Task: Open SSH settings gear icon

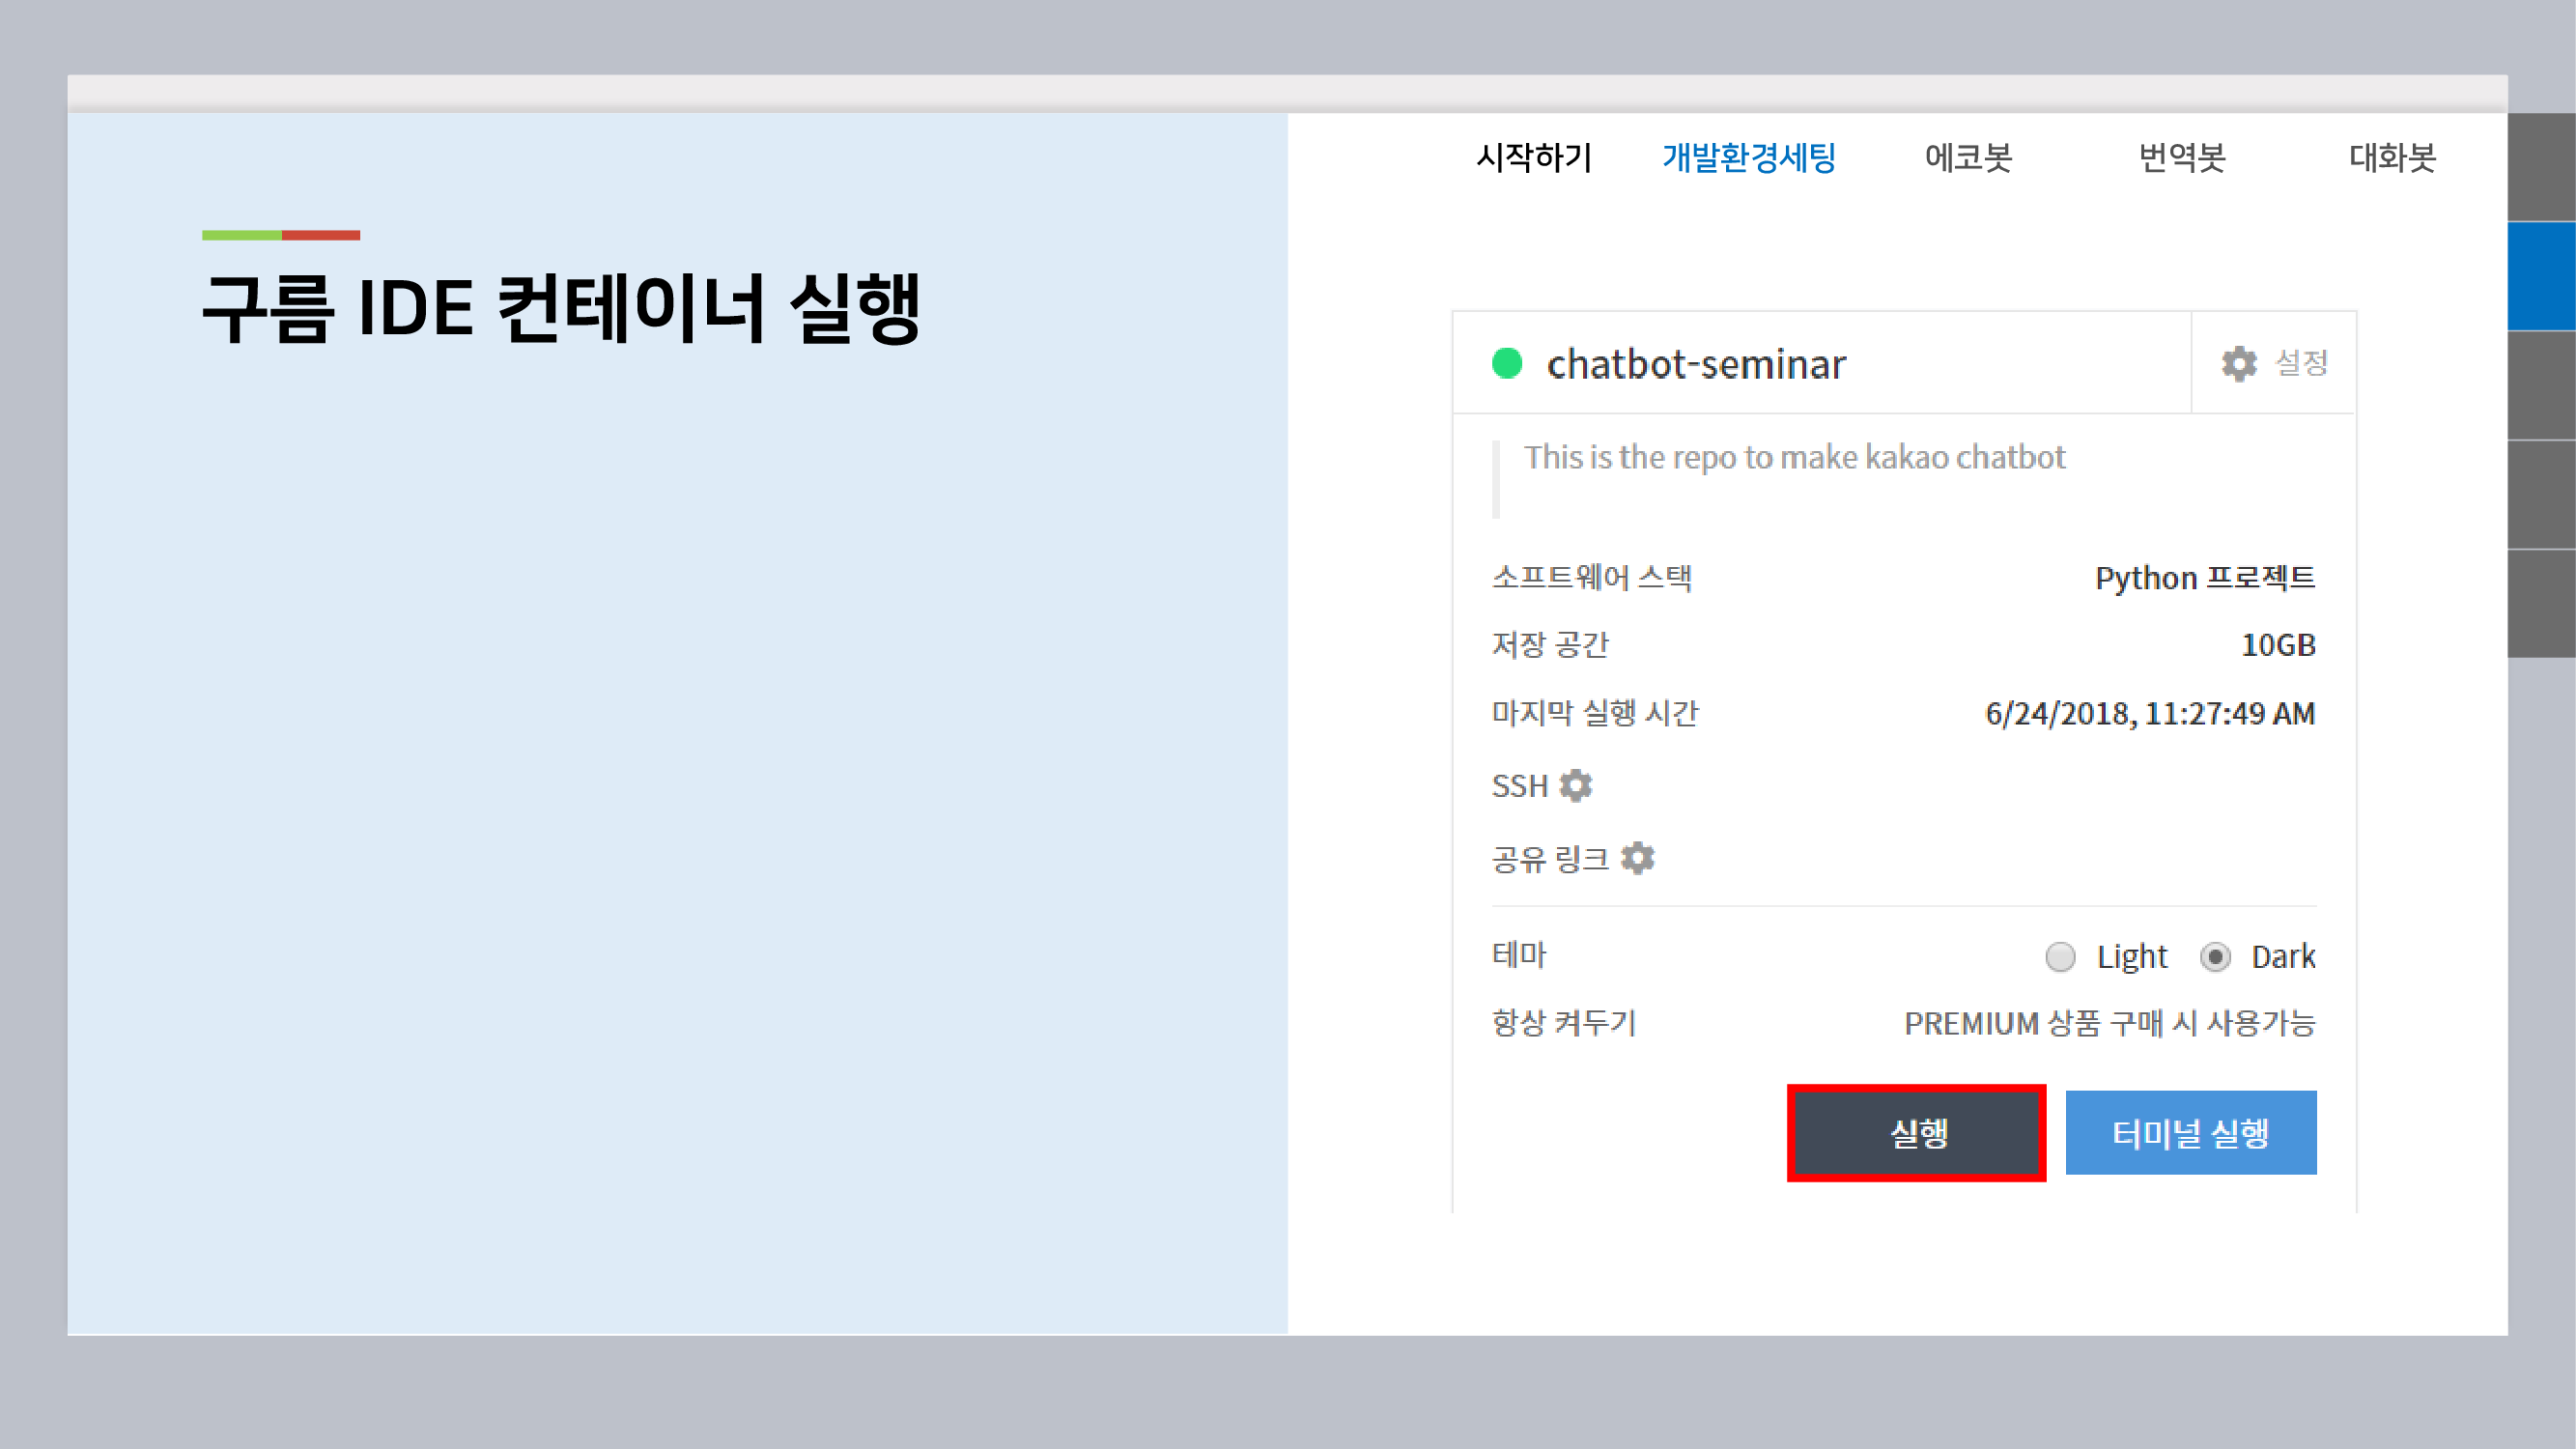Action: (x=1576, y=786)
